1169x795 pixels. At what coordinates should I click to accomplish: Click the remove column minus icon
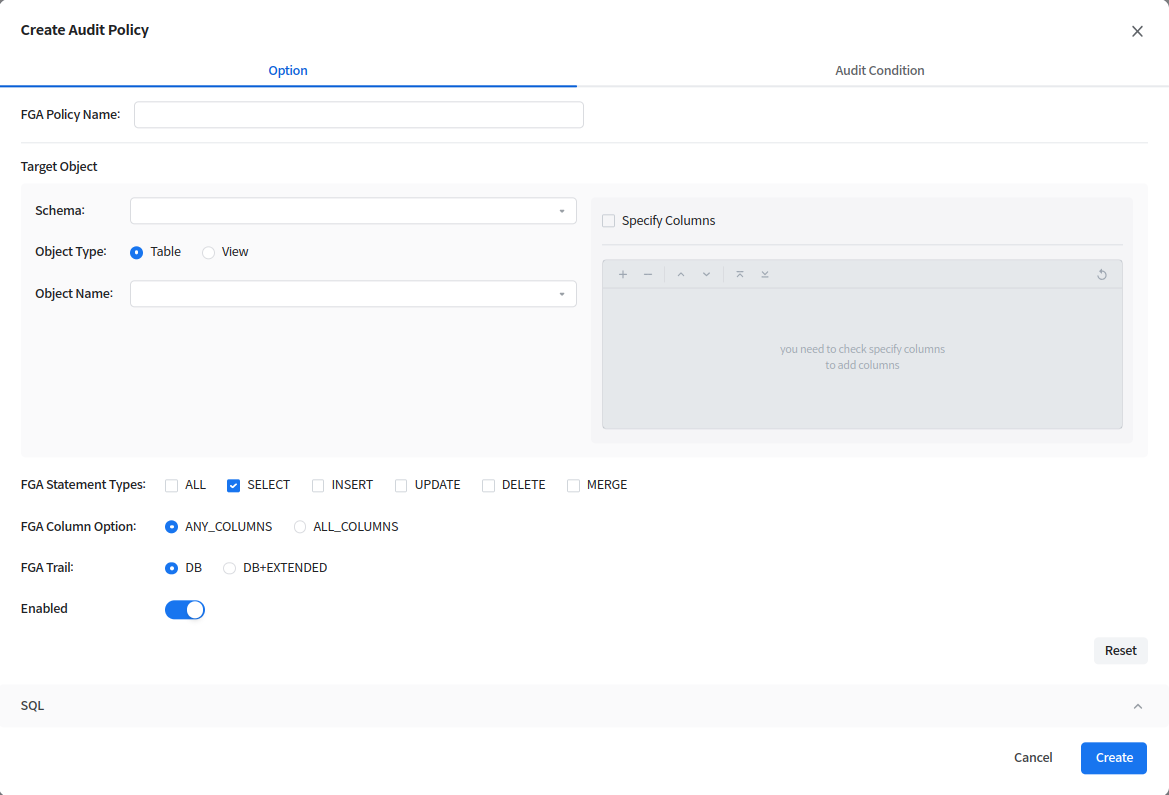648,274
